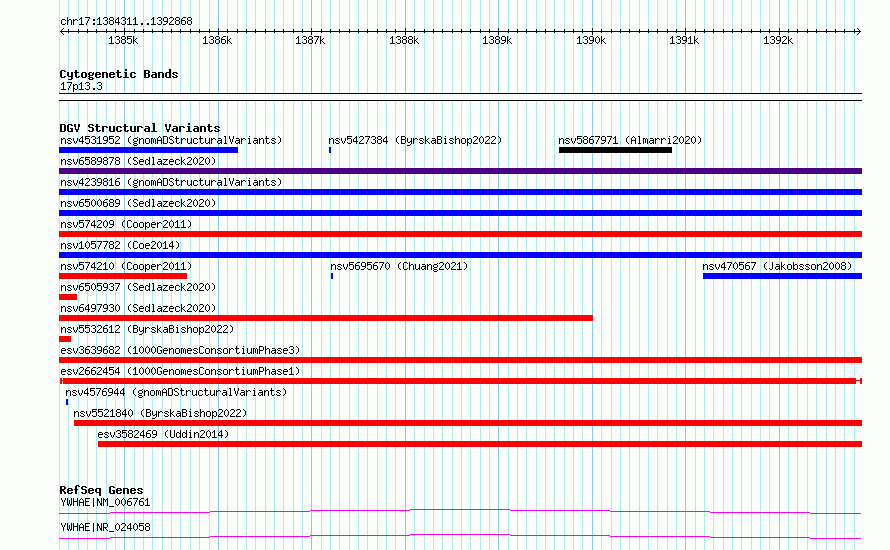Click the 1391k ruler position
This screenshot has height=550, width=890.
[684, 40]
